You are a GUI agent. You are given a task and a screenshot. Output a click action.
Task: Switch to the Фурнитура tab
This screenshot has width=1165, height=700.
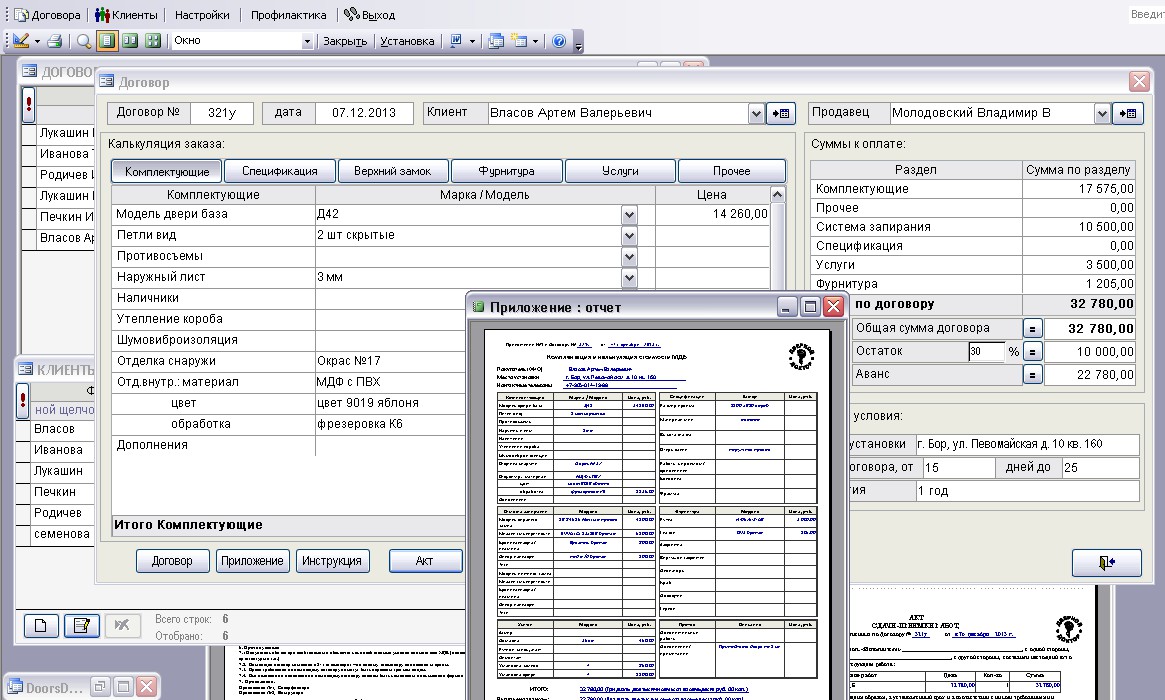(506, 171)
